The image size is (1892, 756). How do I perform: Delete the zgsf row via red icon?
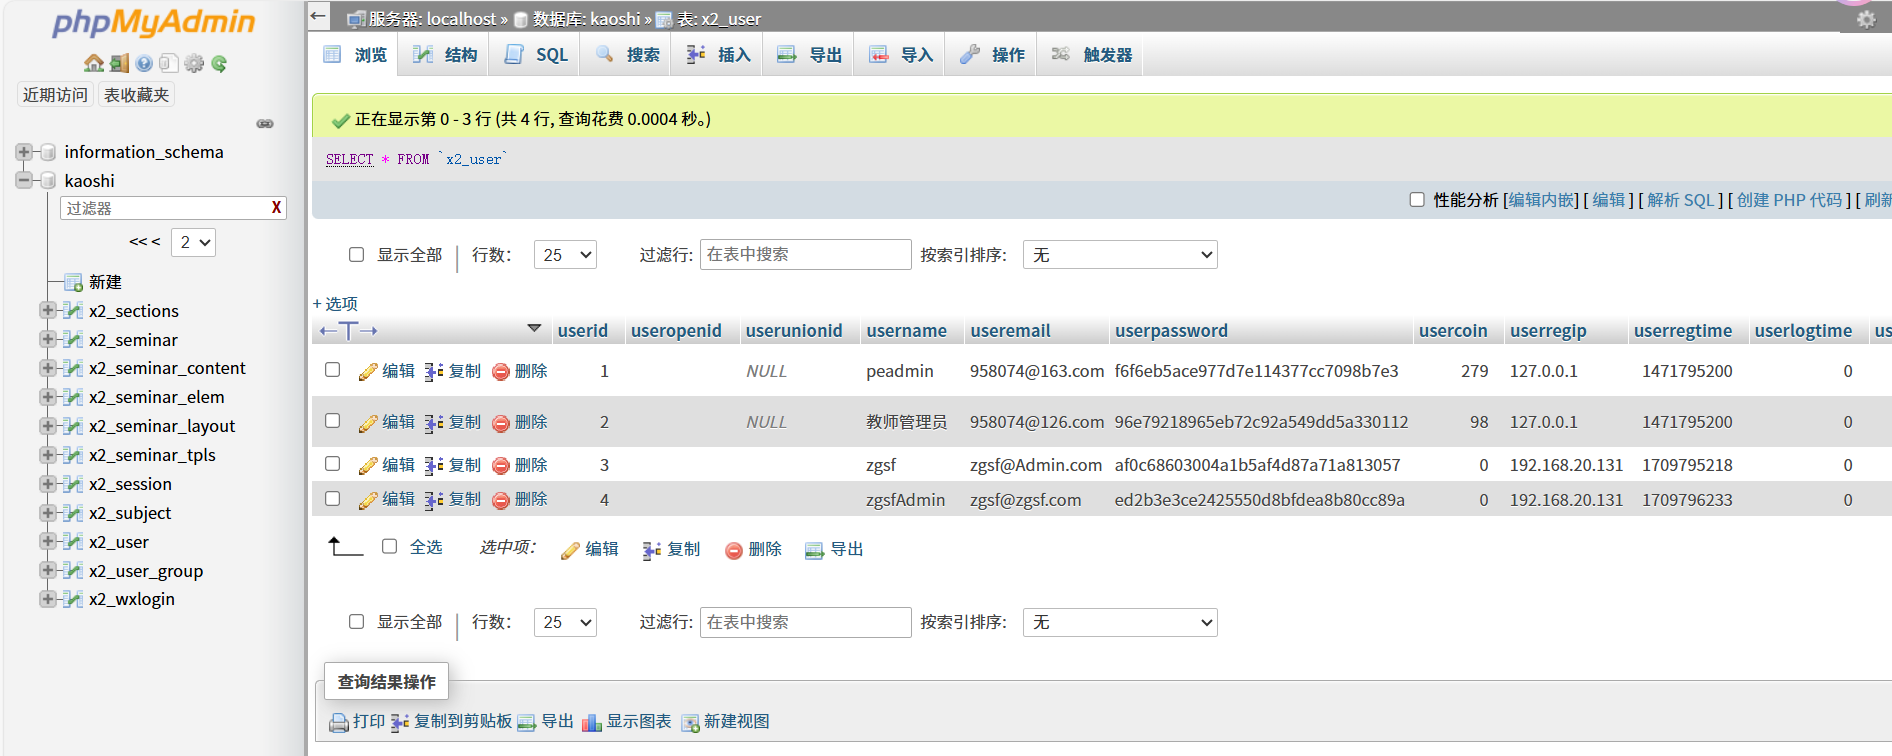501,466
